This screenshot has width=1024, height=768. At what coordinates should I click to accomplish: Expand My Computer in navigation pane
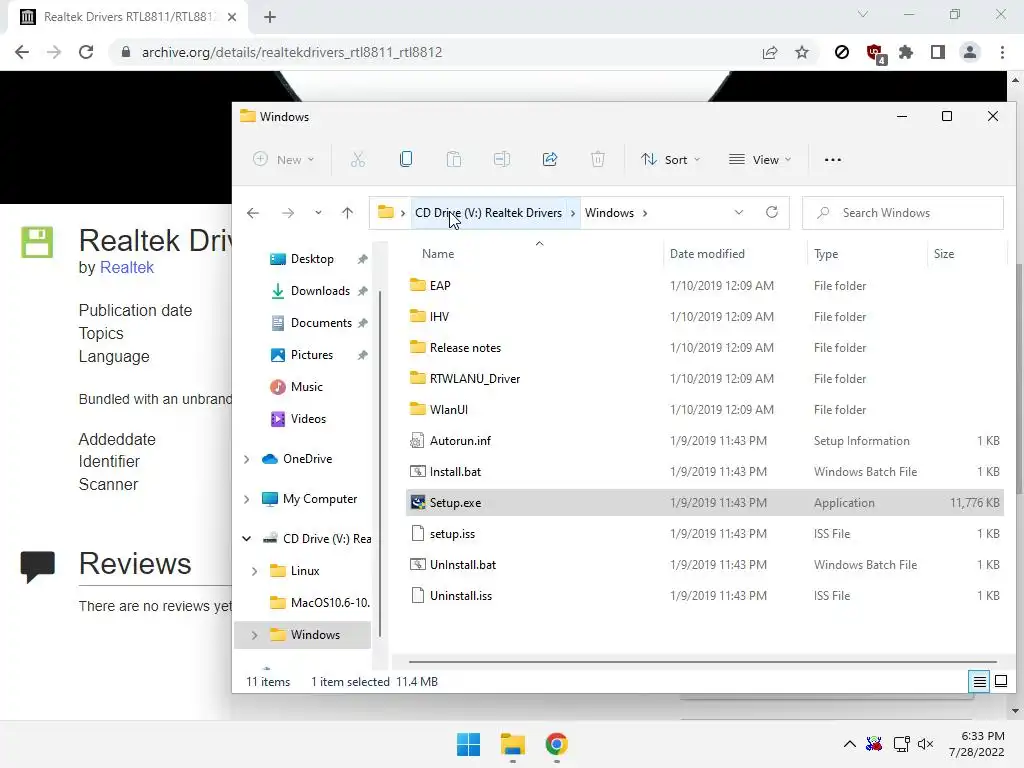point(246,499)
